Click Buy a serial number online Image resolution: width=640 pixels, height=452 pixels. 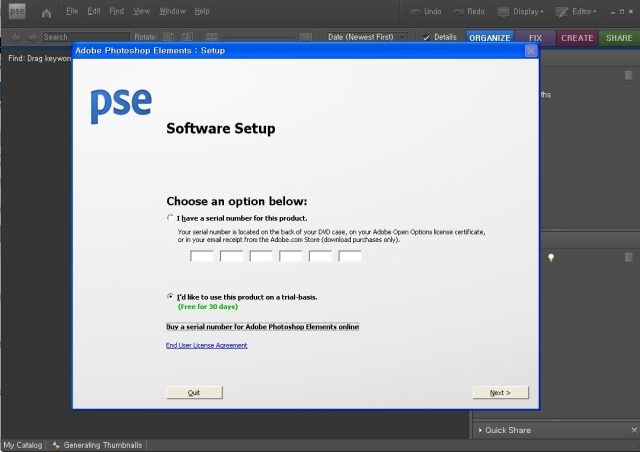tap(262, 327)
